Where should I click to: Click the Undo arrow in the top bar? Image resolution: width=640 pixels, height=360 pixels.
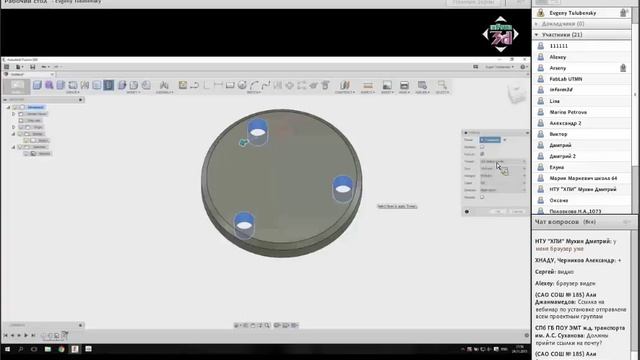(43, 67)
